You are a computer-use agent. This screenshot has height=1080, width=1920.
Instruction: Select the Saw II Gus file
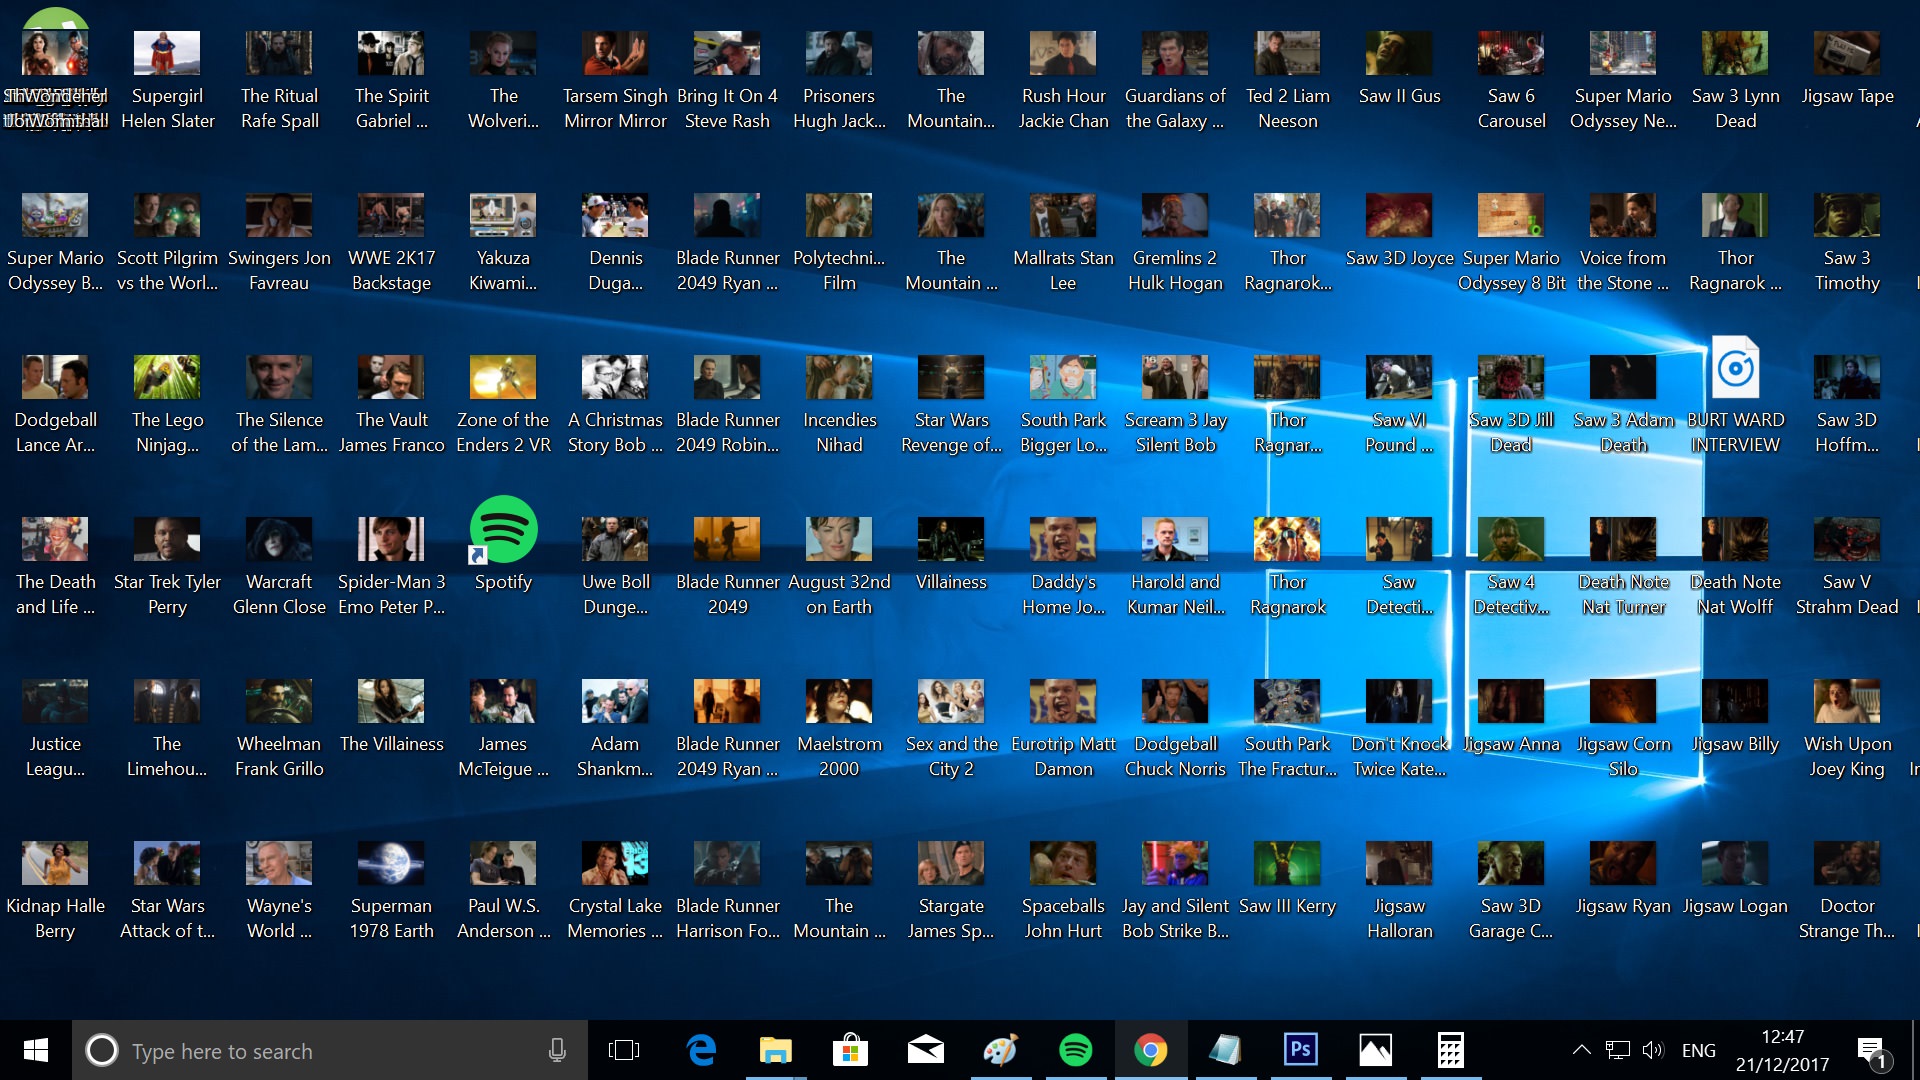[x=1399, y=70]
